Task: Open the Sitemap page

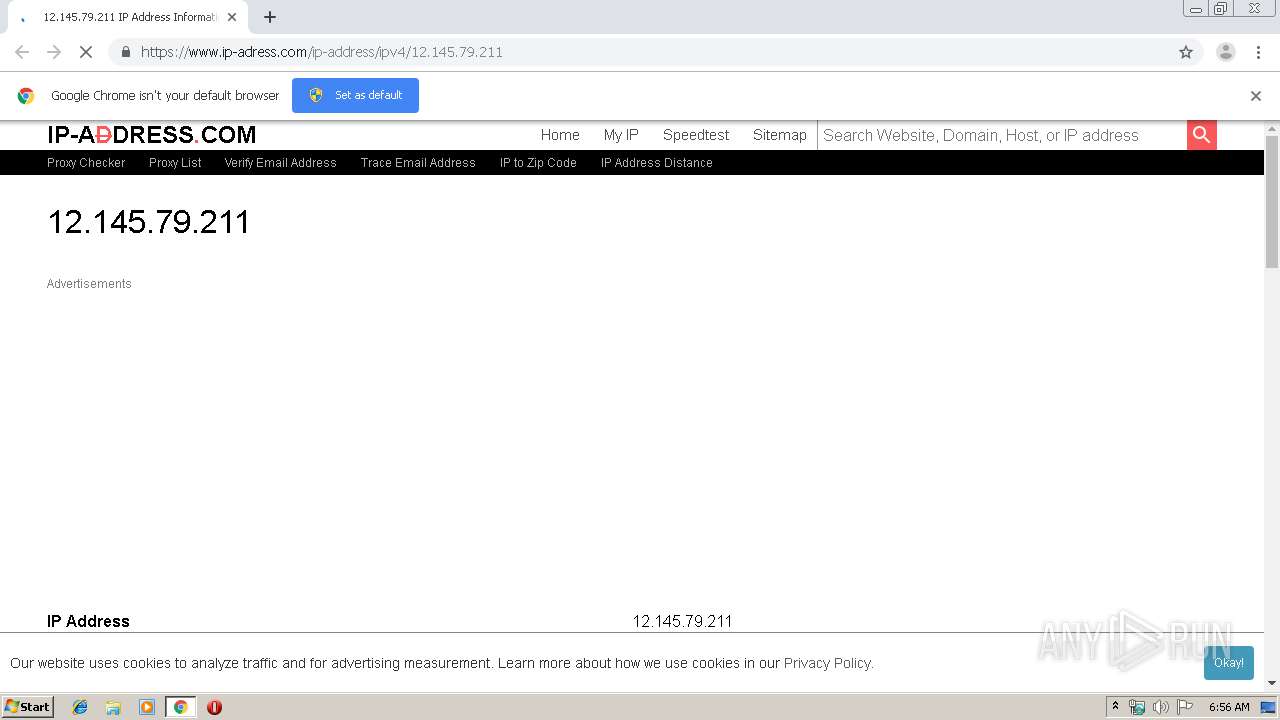Action: pos(779,135)
